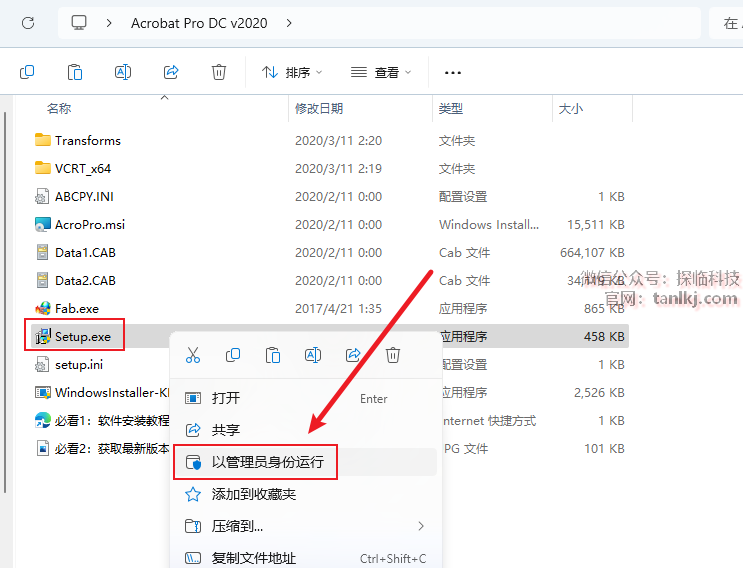The image size is (743, 568).
Task: Click the context menu Paste icon
Action: [273, 355]
